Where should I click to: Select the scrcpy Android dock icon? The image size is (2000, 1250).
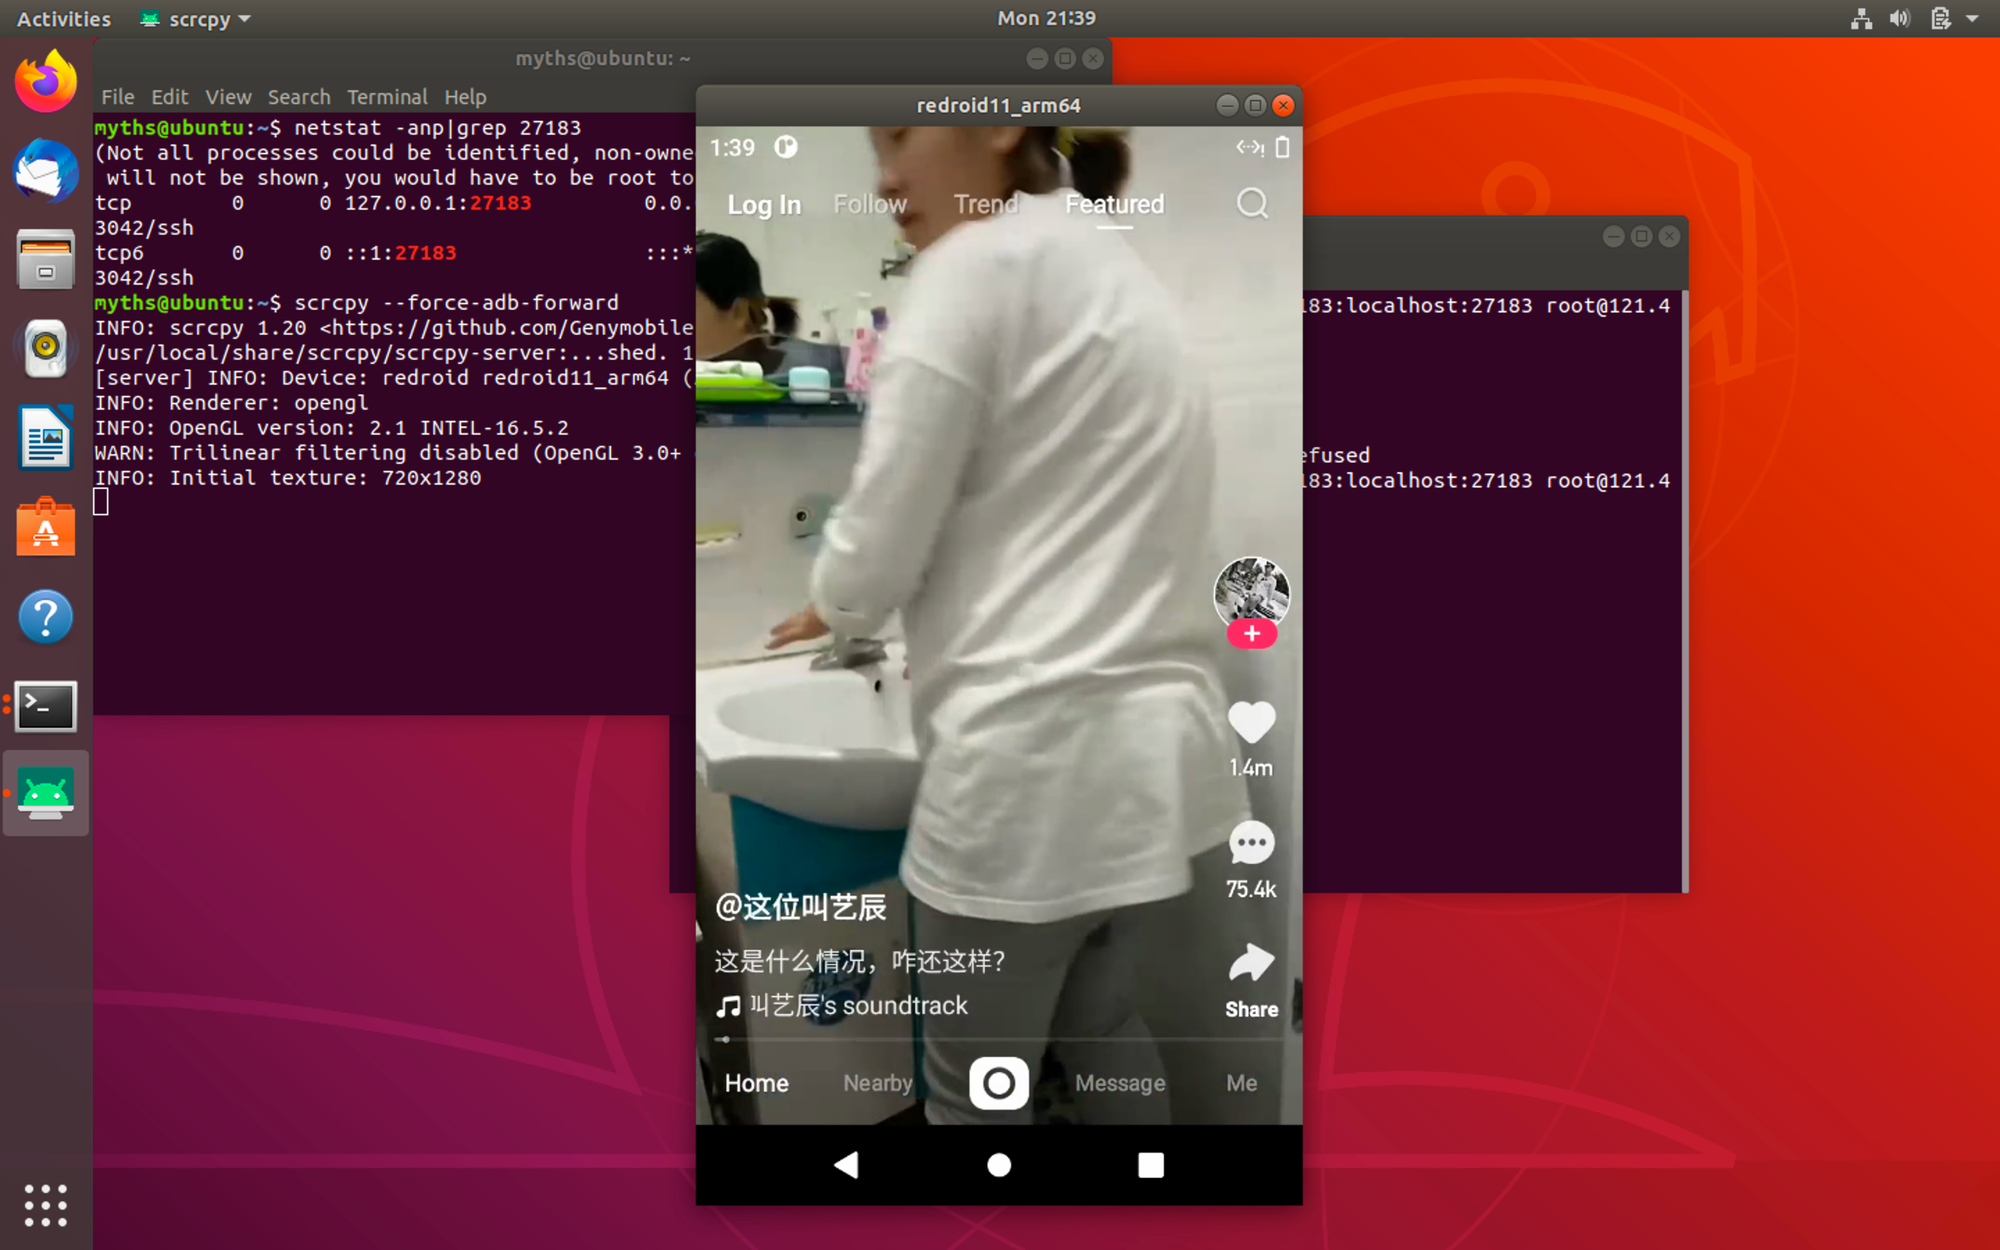(x=46, y=794)
